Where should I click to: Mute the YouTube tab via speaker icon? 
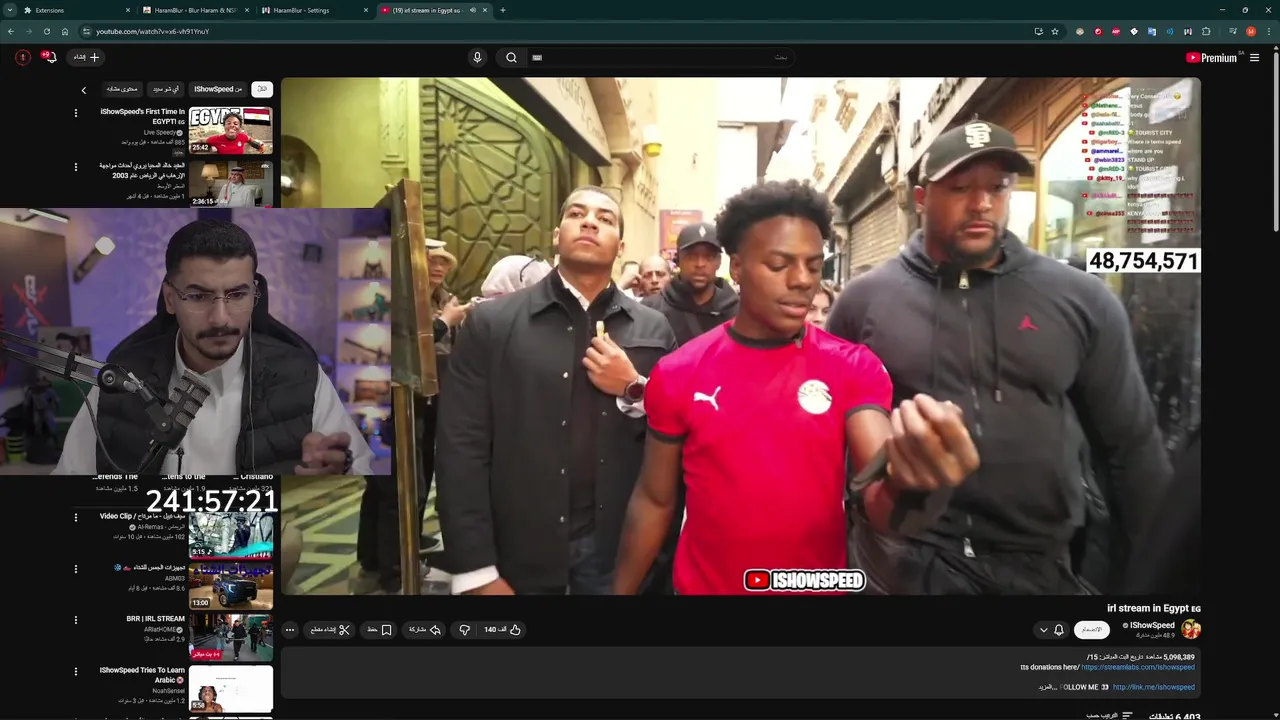473,10
